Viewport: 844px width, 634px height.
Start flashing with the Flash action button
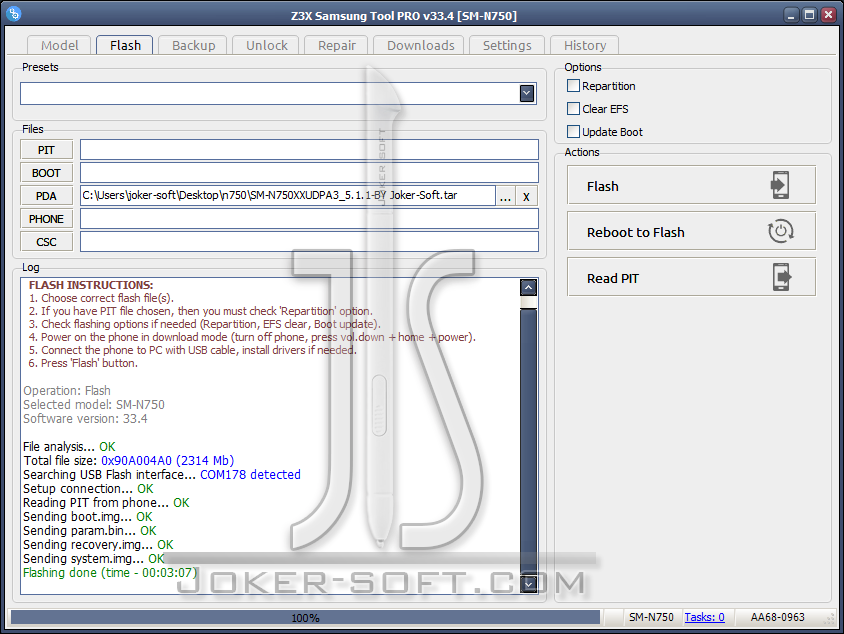(x=691, y=185)
